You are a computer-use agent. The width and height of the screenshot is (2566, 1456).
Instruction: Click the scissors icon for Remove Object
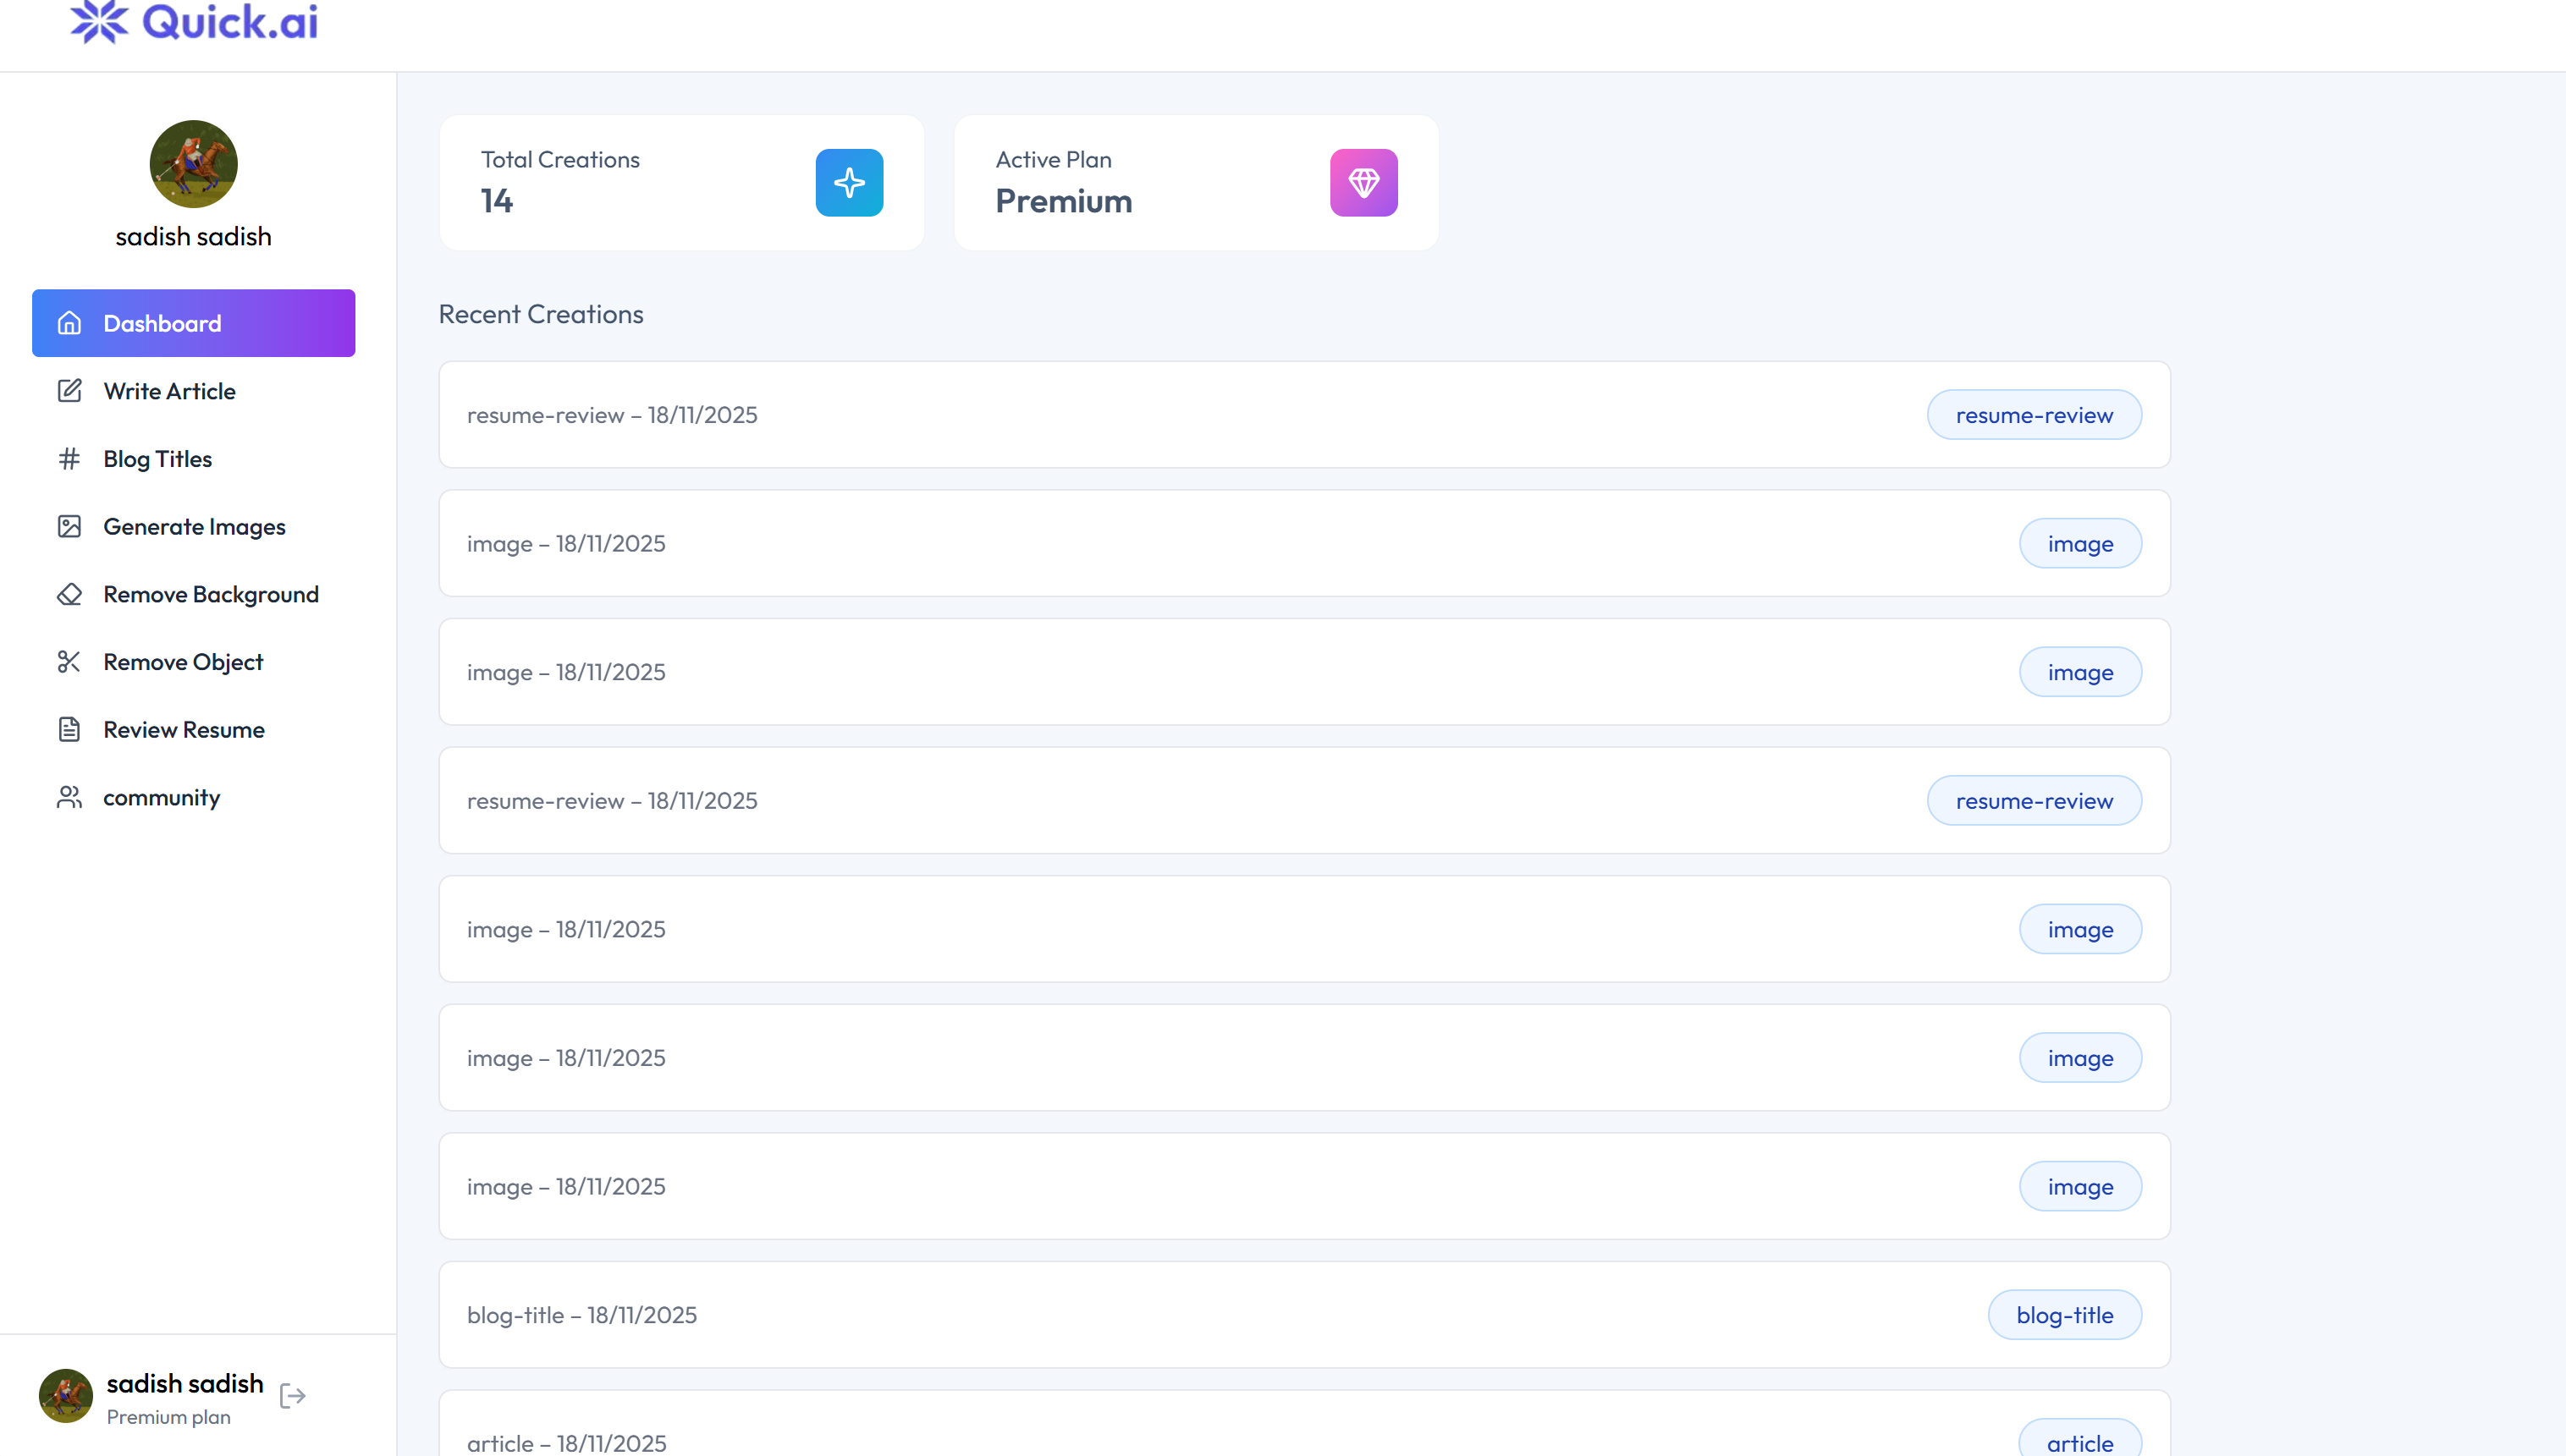pyautogui.click(x=69, y=662)
